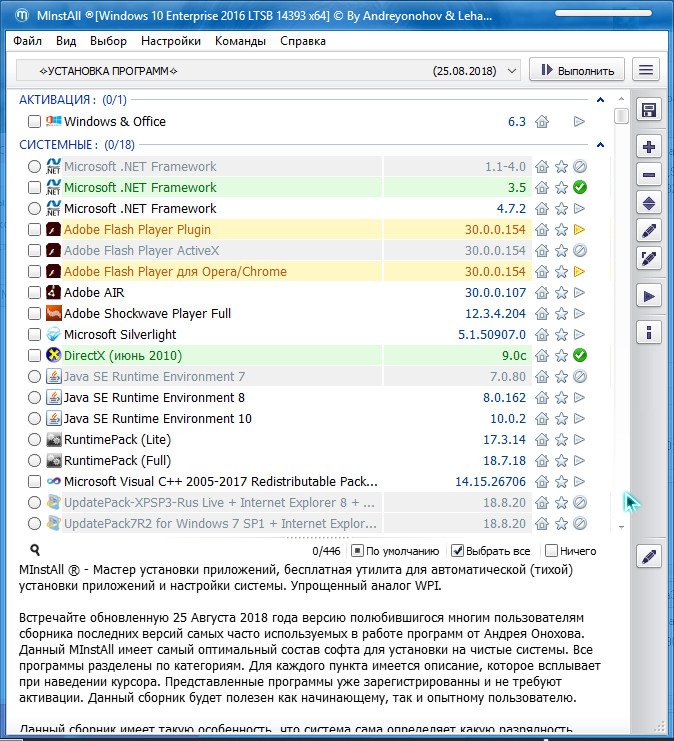Toggle the 'Ничего' checkbox
Viewport: 674px width, 741px height.
click(x=551, y=551)
